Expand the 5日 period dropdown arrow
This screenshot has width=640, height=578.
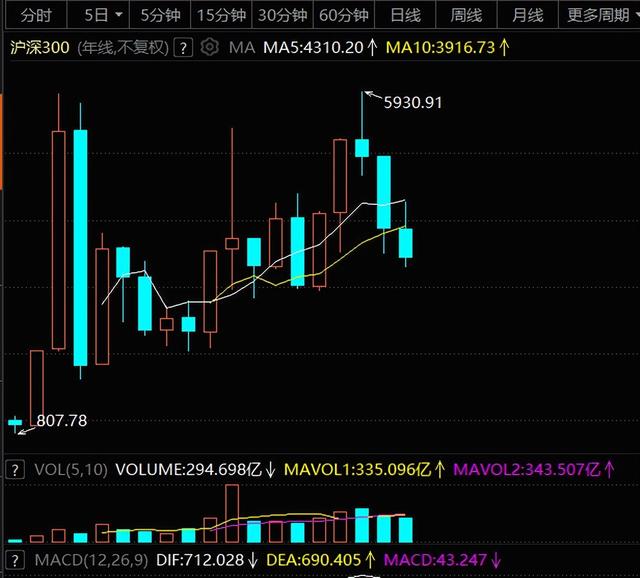pos(119,15)
